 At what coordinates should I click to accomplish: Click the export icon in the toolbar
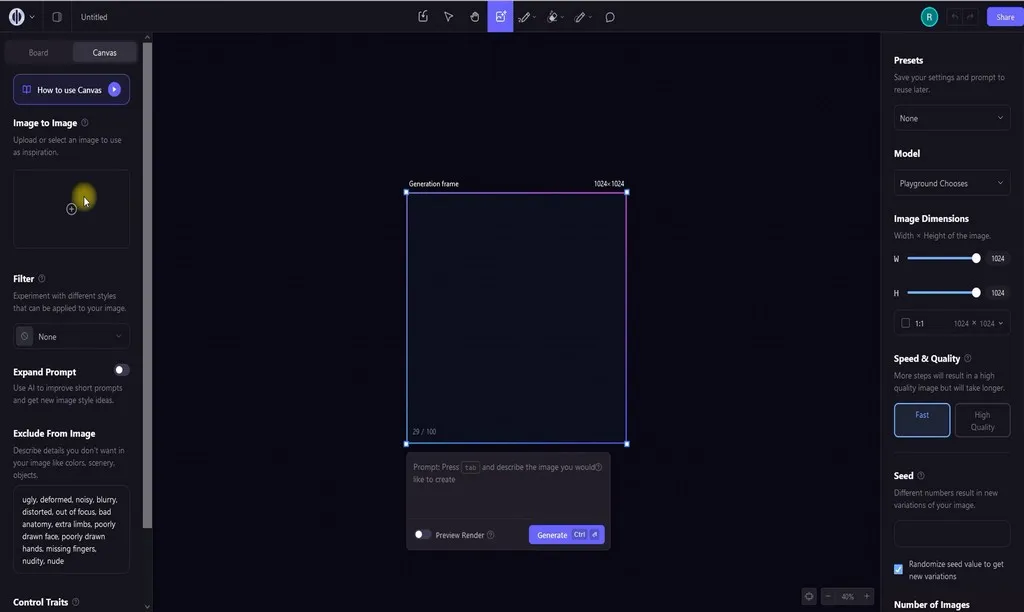(x=423, y=17)
